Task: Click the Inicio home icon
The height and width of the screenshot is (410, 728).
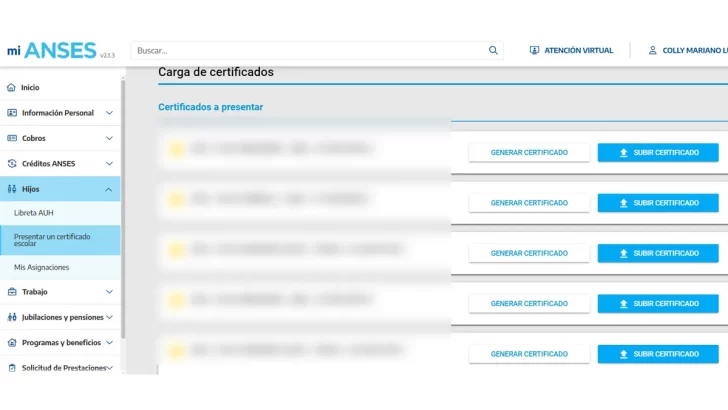Action: (x=12, y=87)
